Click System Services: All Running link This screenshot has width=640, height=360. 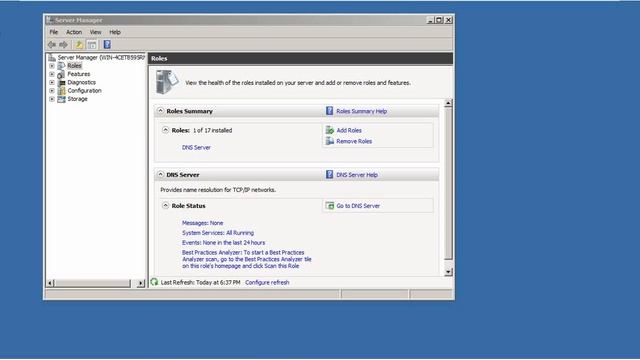(x=218, y=233)
